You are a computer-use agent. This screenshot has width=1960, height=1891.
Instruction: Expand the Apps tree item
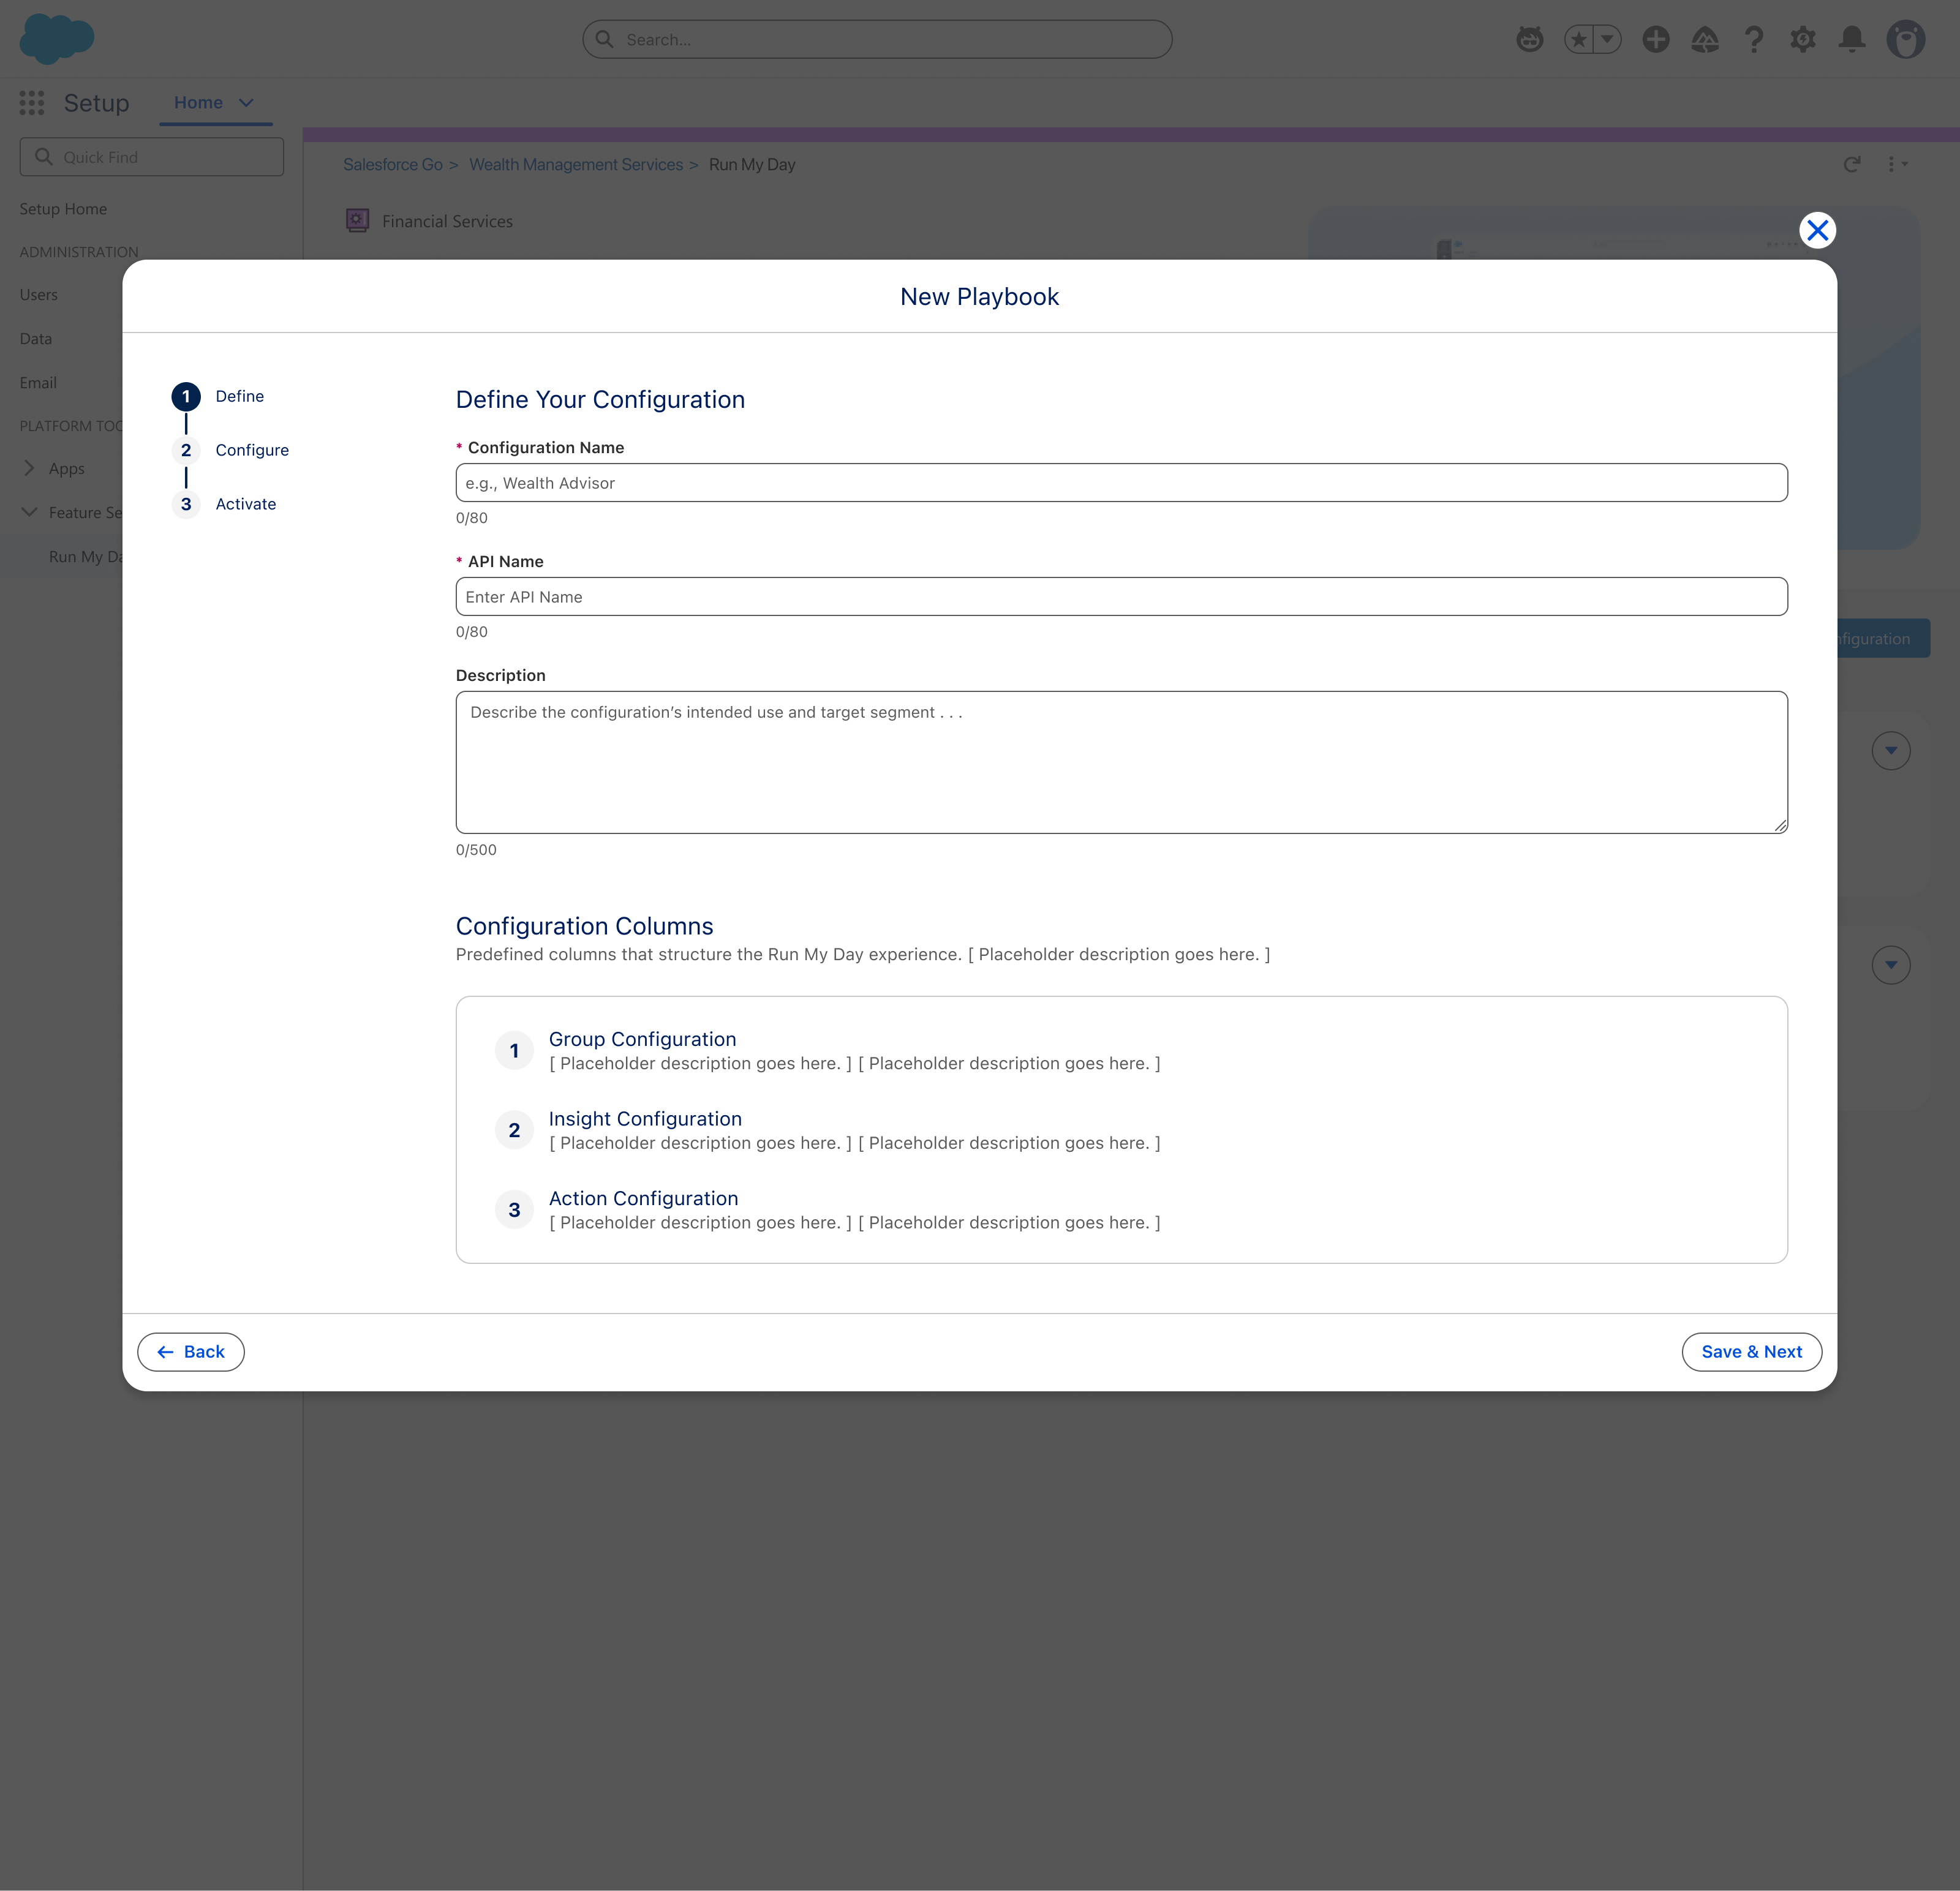[x=29, y=468]
